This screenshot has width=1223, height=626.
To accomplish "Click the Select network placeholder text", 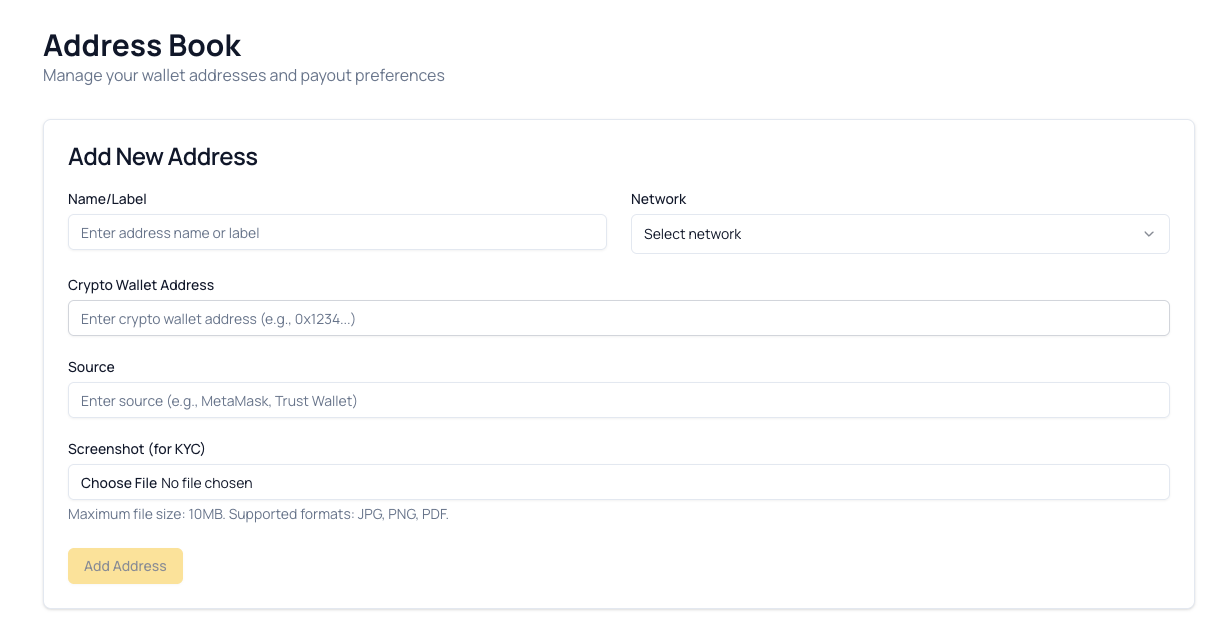I will tap(692, 234).
